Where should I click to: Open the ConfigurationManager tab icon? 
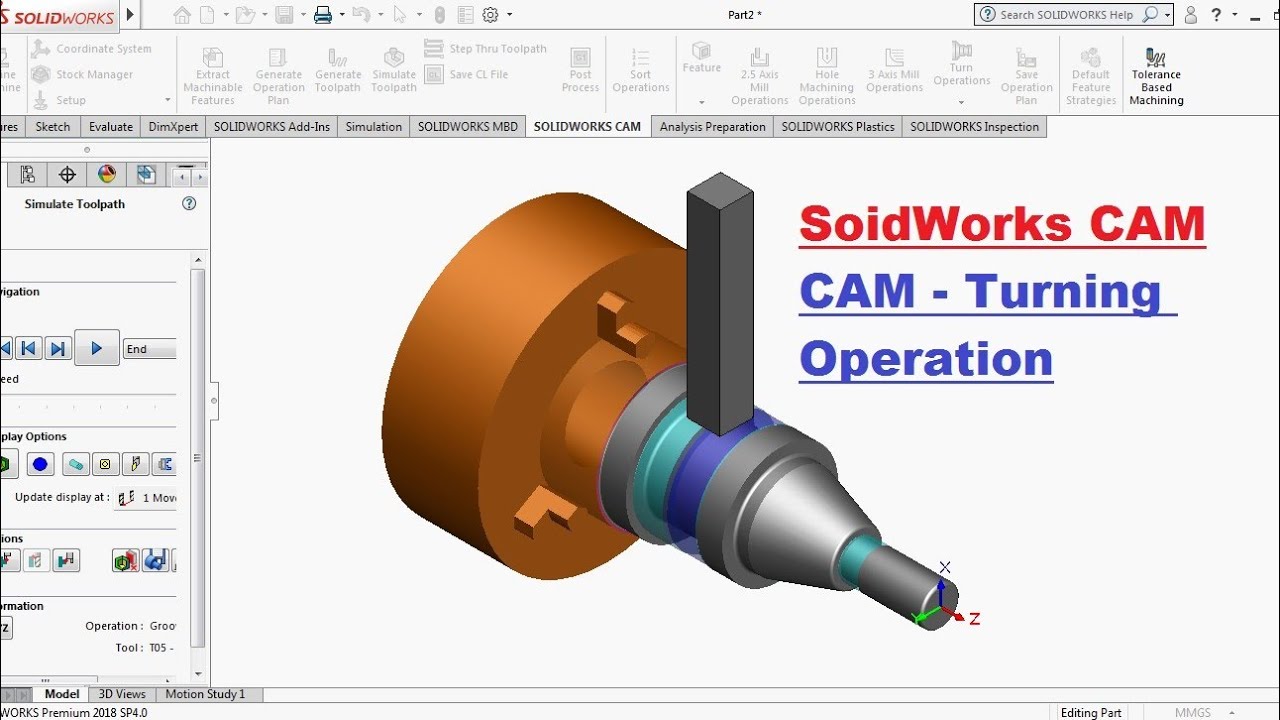click(27, 175)
